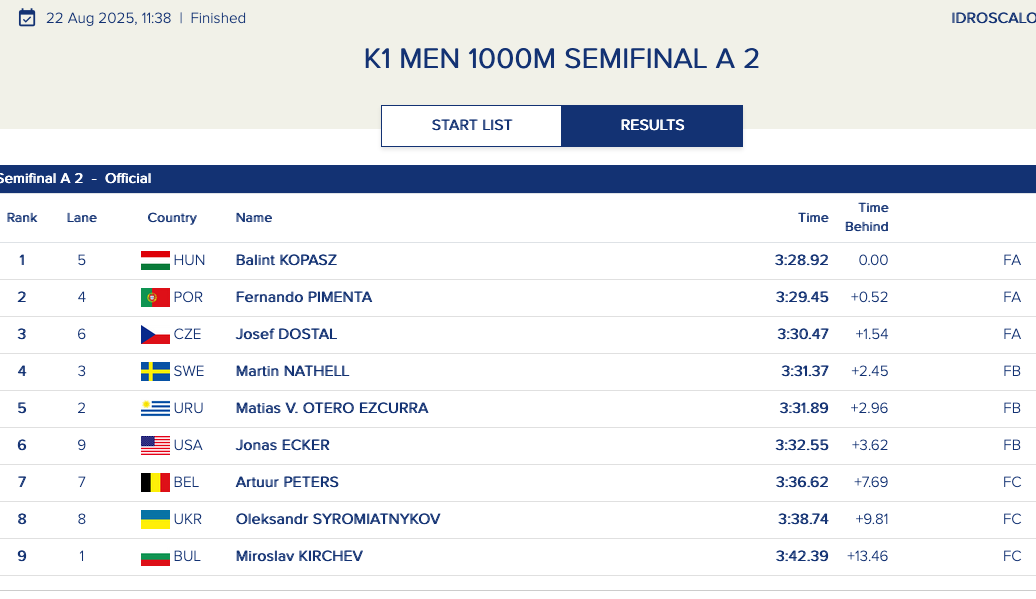Open Fernando PIMENTA athlete link
This screenshot has height=599, width=1036.
[x=303, y=297]
